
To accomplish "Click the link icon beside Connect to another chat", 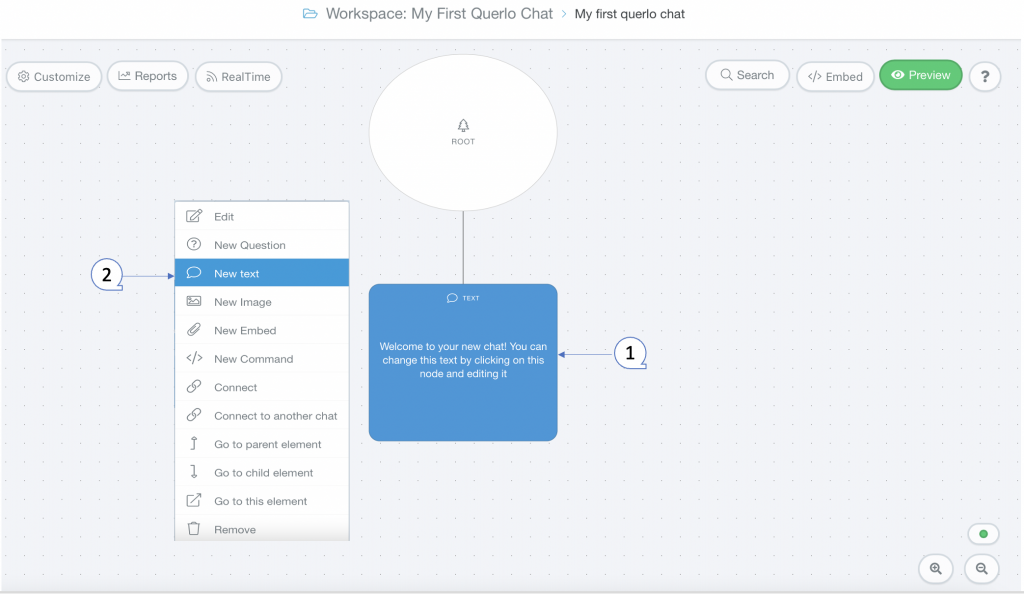I will click(x=194, y=414).
